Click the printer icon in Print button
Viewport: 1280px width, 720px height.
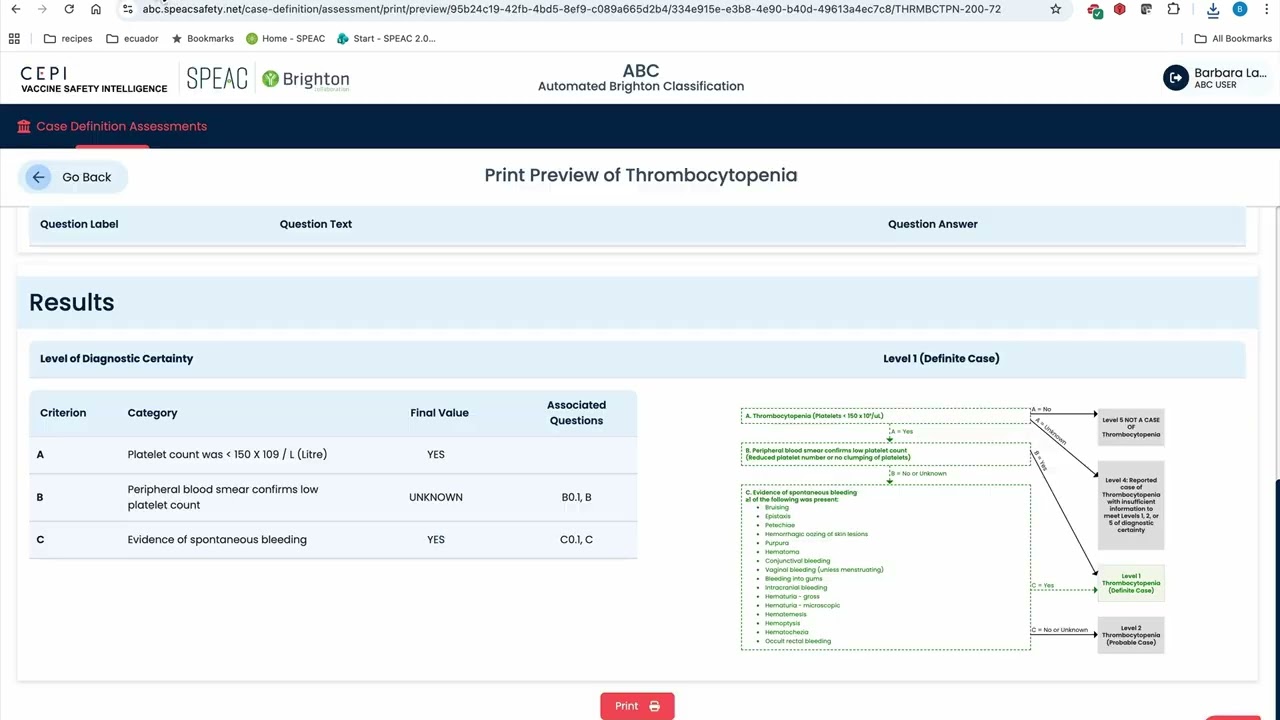(x=654, y=706)
